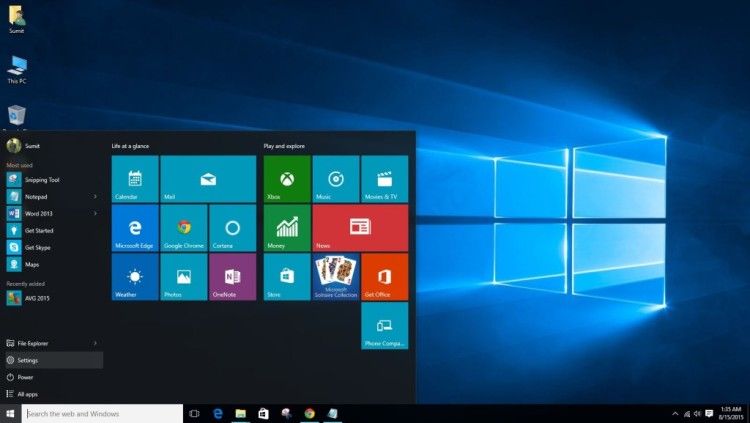Open Get Skype from the list
The width and height of the screenshot is (750, 423).
pyautogui.click(x=54, y=247)
